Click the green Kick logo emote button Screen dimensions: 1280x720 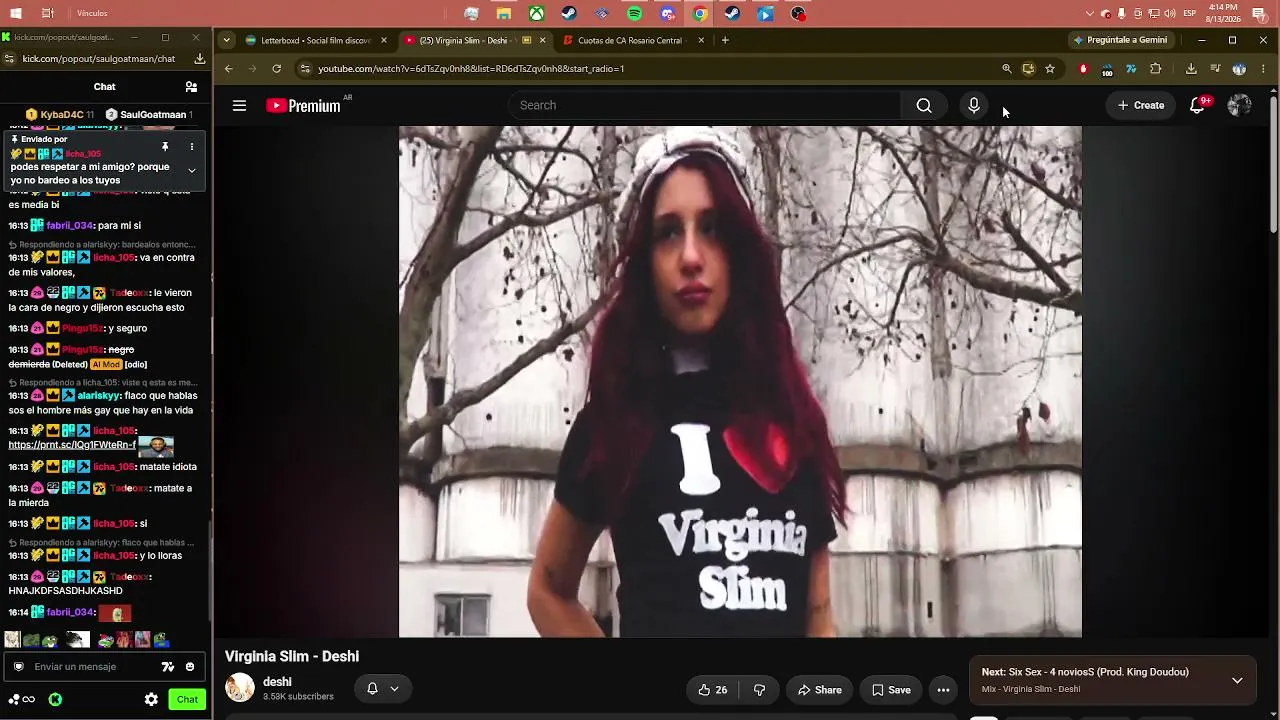point(55,699)
